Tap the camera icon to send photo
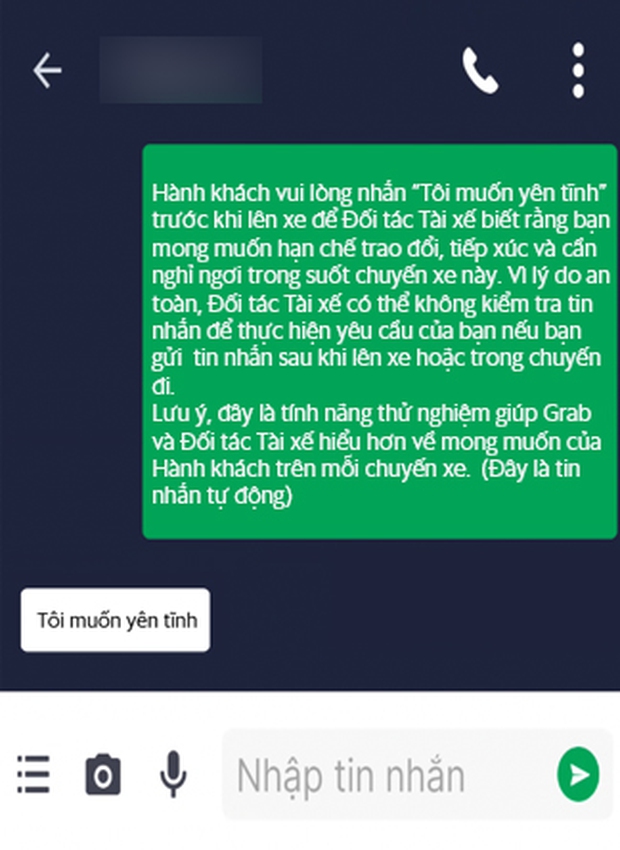620x850 pixels. pyautogui.click(x=103, y=774)
